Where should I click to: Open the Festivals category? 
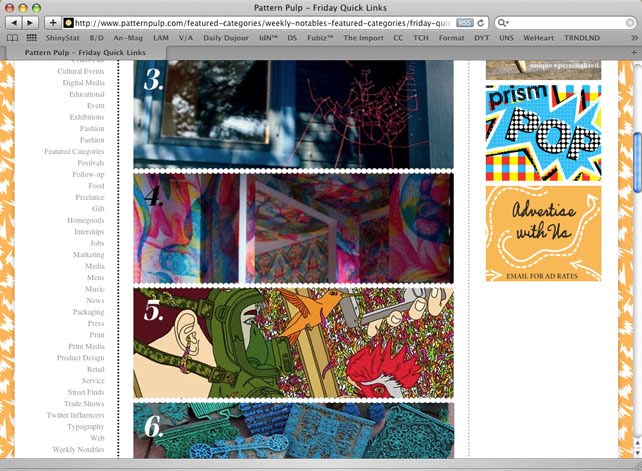click(91, 163)
